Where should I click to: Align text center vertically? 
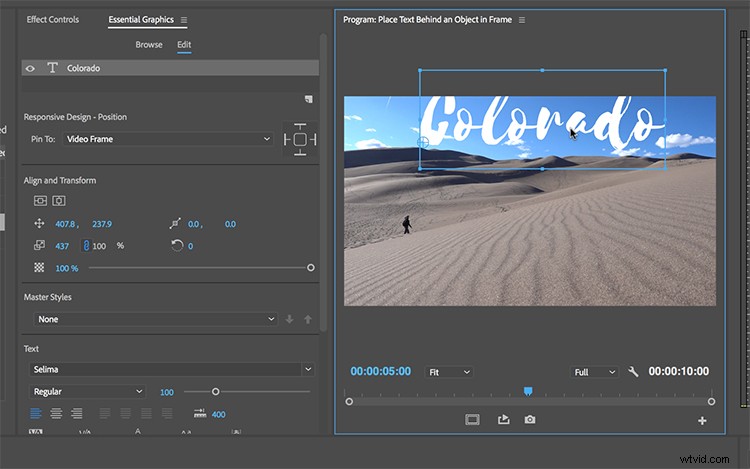click(40, 201)
